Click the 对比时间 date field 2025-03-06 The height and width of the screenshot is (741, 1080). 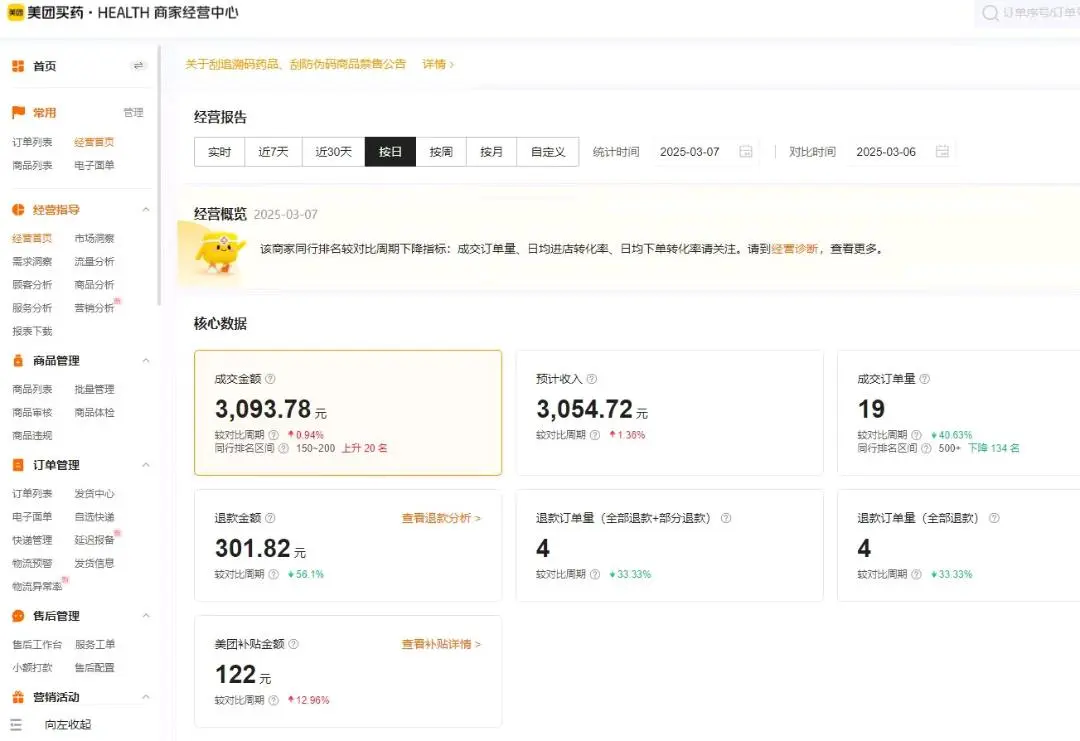(901, 152)
